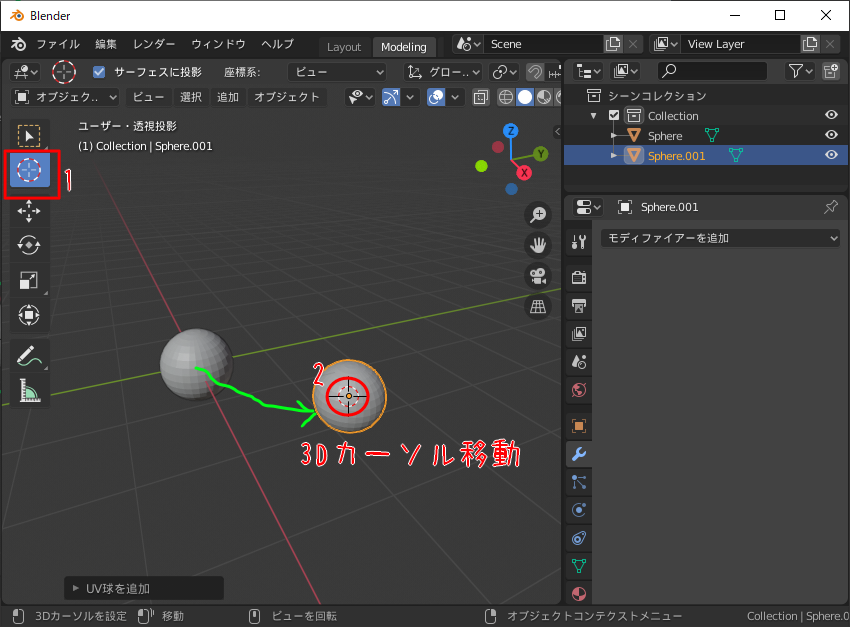Image resolution: width=850 pixels, height=627 pixels.
Task: Select the Rotate tool
Action: pos(29,245)
